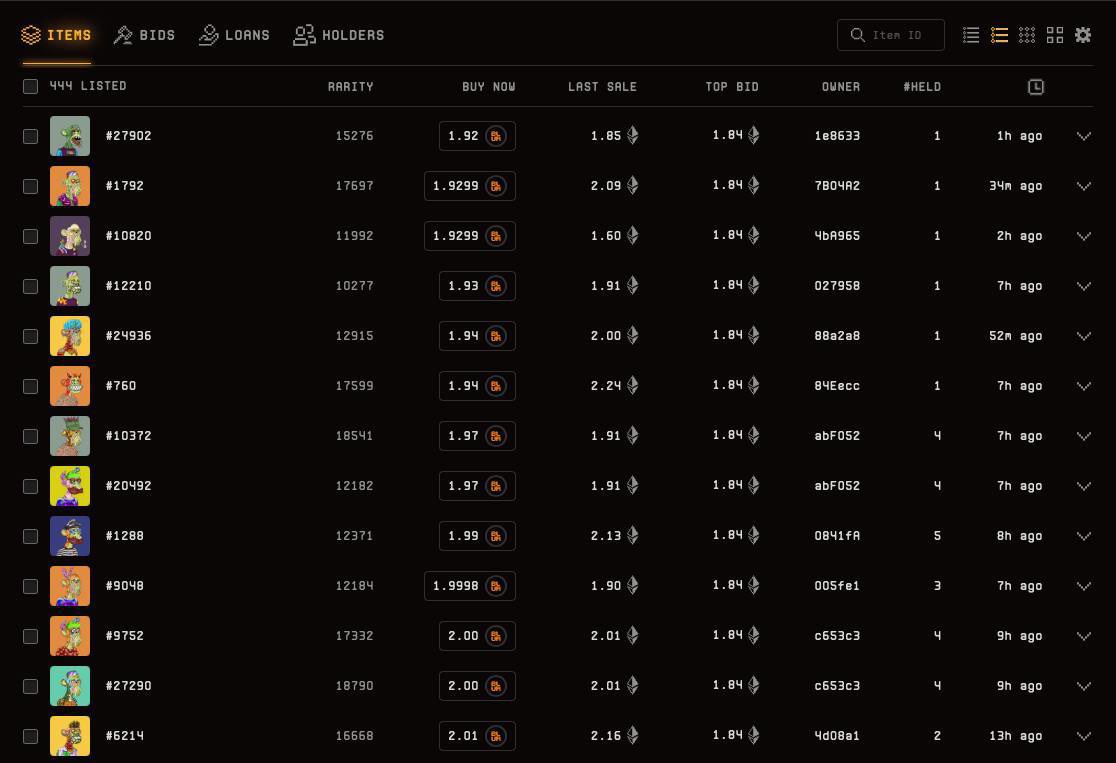Buy #1792 at 1.9299
Image resolution: width=1116 pixels, height=763 pixels.
click(x=470, y=186)
